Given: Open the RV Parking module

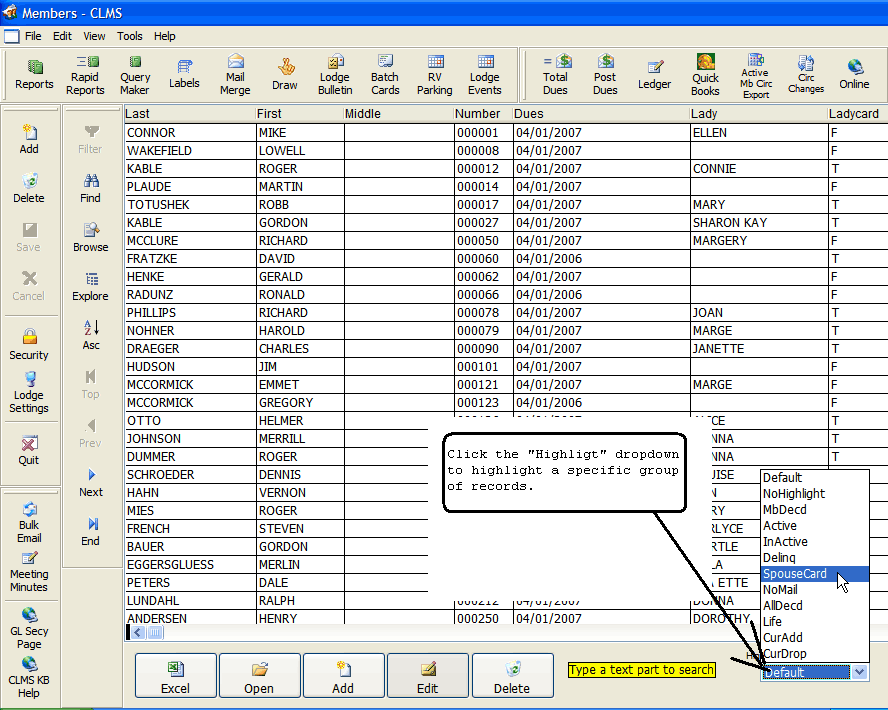Looking at the screenshot, I should click(435, 75).
